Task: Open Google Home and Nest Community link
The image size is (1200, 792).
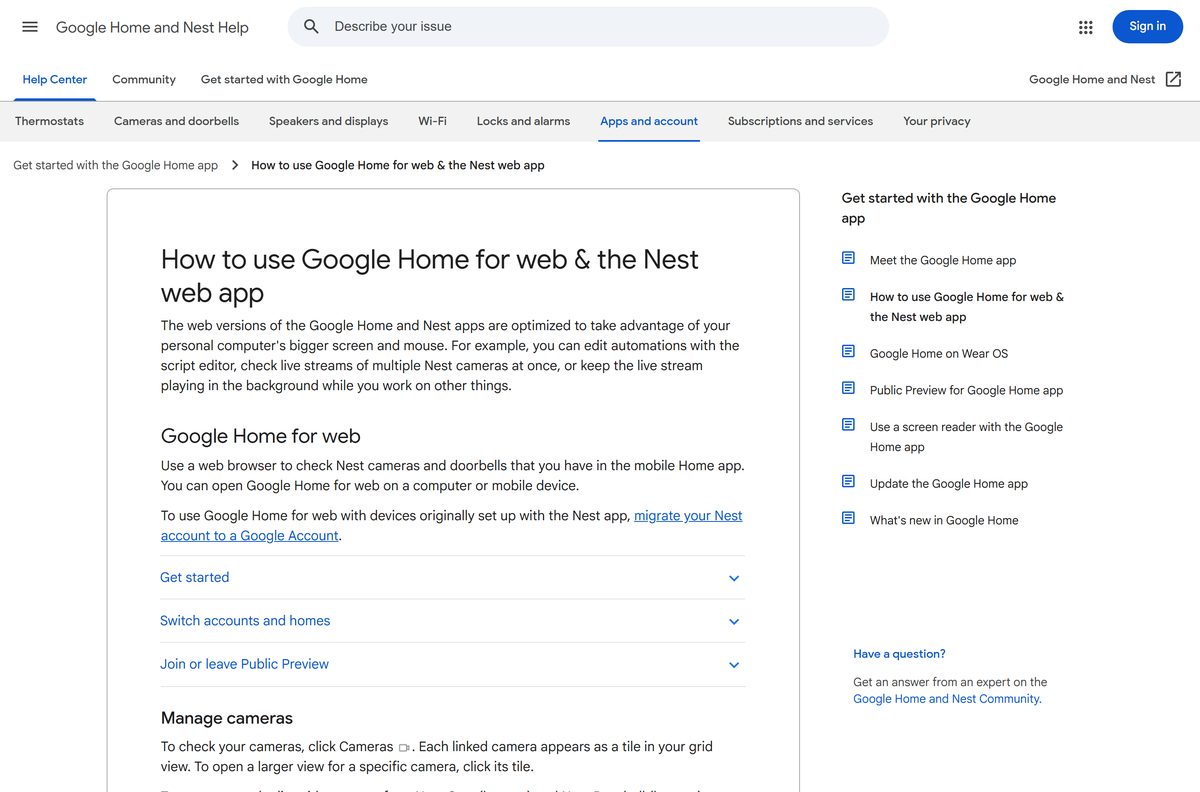Action: click(x=947, y=699)
